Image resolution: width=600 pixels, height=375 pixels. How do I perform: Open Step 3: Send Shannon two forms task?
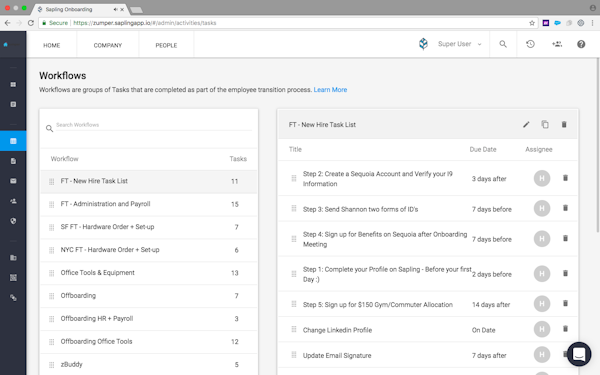pyautogui.click(x=360, y=209)
